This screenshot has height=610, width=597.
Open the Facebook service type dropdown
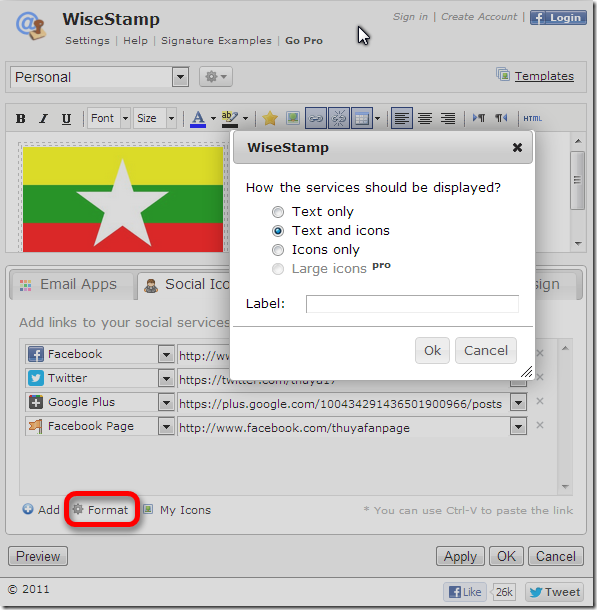point(166,354)
